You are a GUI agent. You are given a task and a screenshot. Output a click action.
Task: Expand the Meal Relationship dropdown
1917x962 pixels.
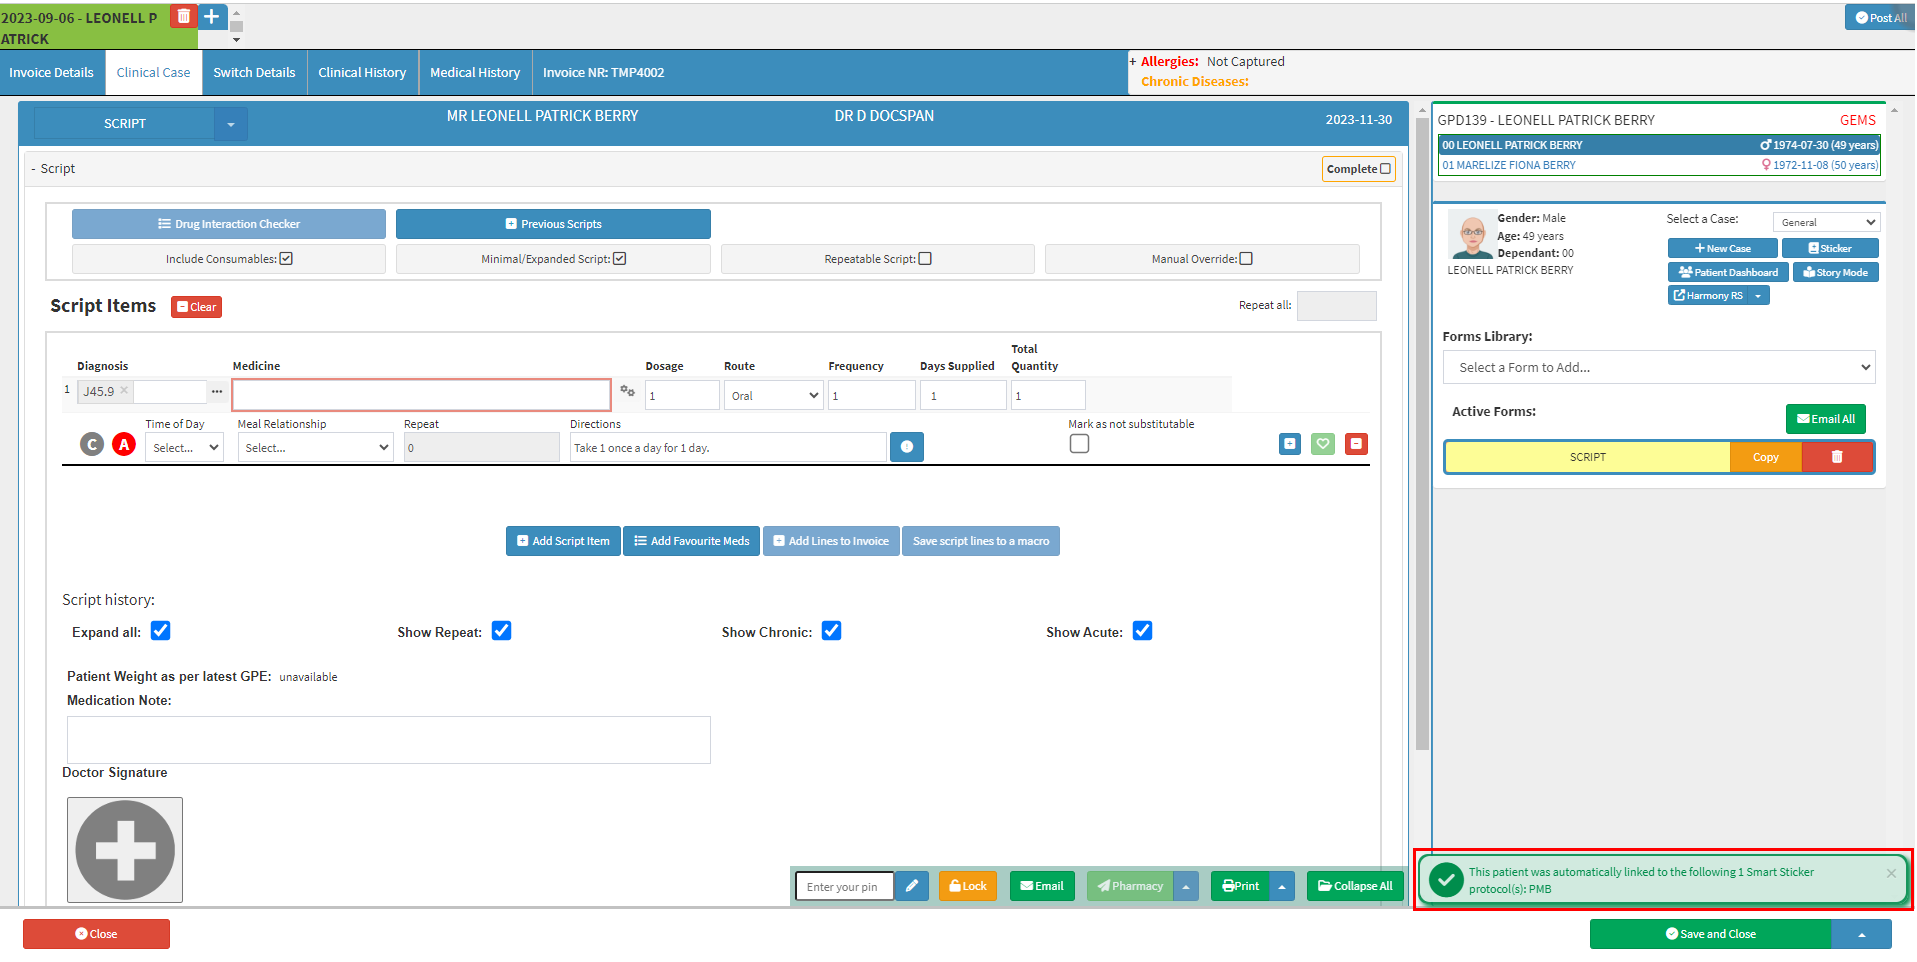(x=315, y=448)
